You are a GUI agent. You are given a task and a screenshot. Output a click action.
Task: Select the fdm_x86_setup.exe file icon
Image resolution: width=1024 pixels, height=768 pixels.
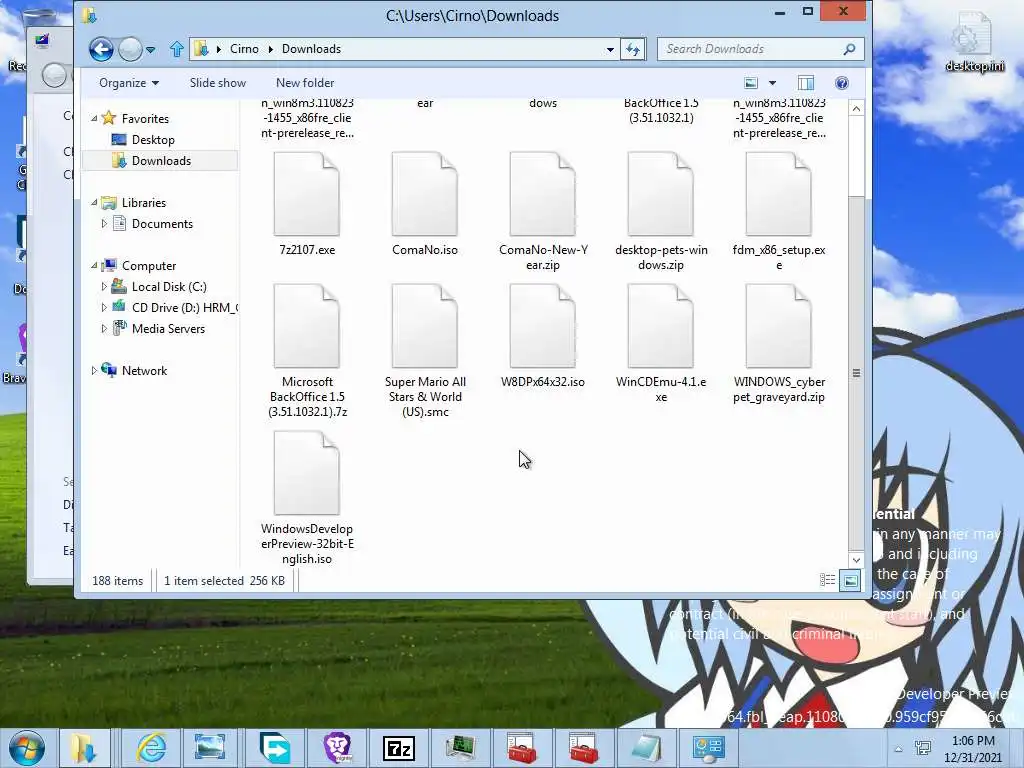click(x=778, y=194)
